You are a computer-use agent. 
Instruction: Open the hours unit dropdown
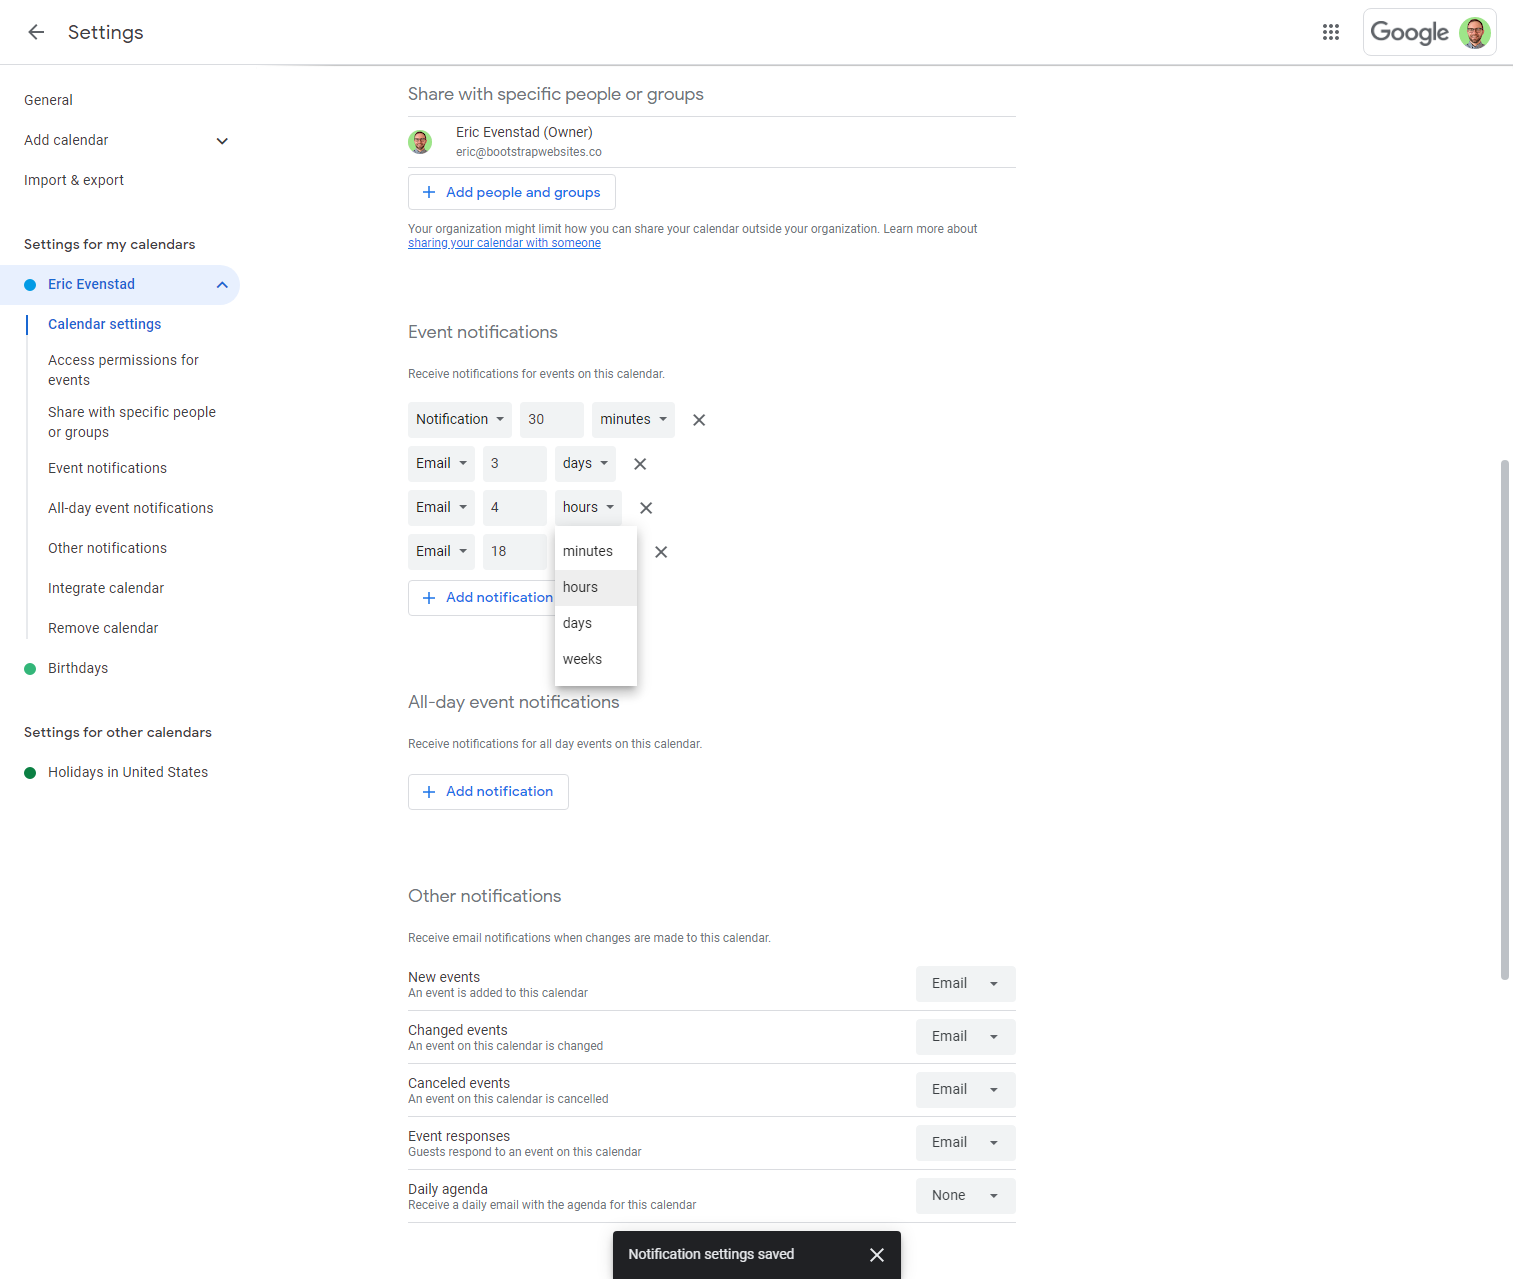pyautogui.click(x=588, y=508)
